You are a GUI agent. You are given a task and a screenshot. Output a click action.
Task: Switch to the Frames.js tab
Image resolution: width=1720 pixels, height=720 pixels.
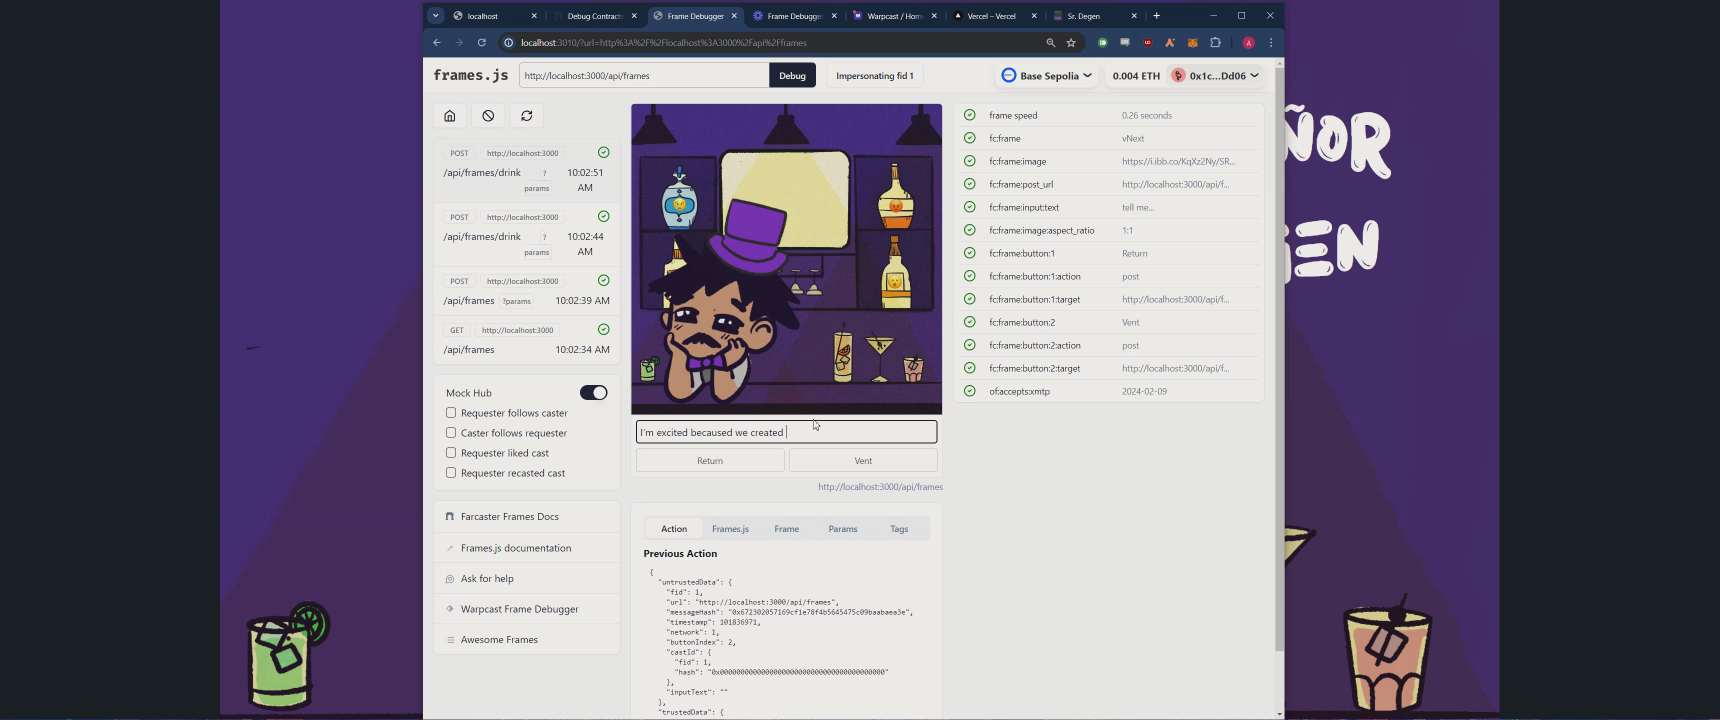[730, 529]
